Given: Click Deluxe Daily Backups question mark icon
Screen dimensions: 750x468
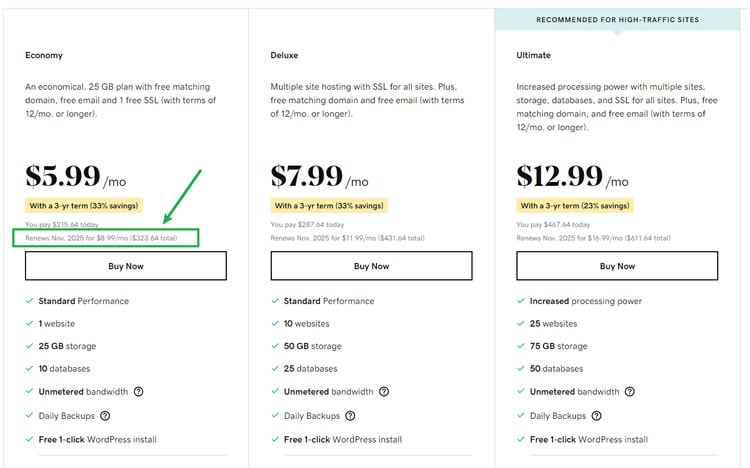Looking at the screenshot, I should 350,416.
